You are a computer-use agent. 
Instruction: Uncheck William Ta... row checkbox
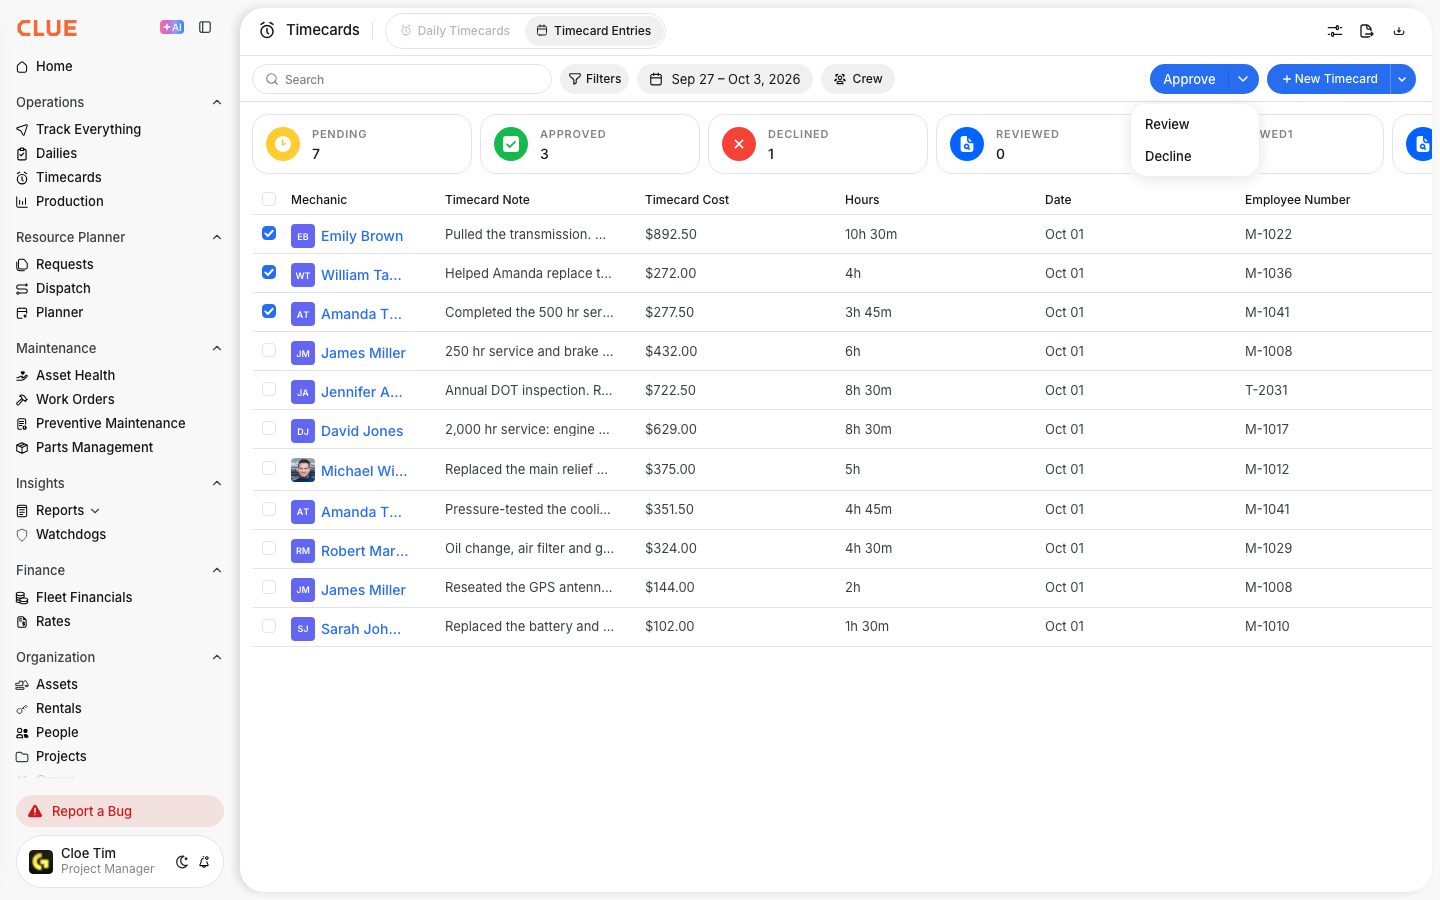pyautogui.click(x=269, y=272)
